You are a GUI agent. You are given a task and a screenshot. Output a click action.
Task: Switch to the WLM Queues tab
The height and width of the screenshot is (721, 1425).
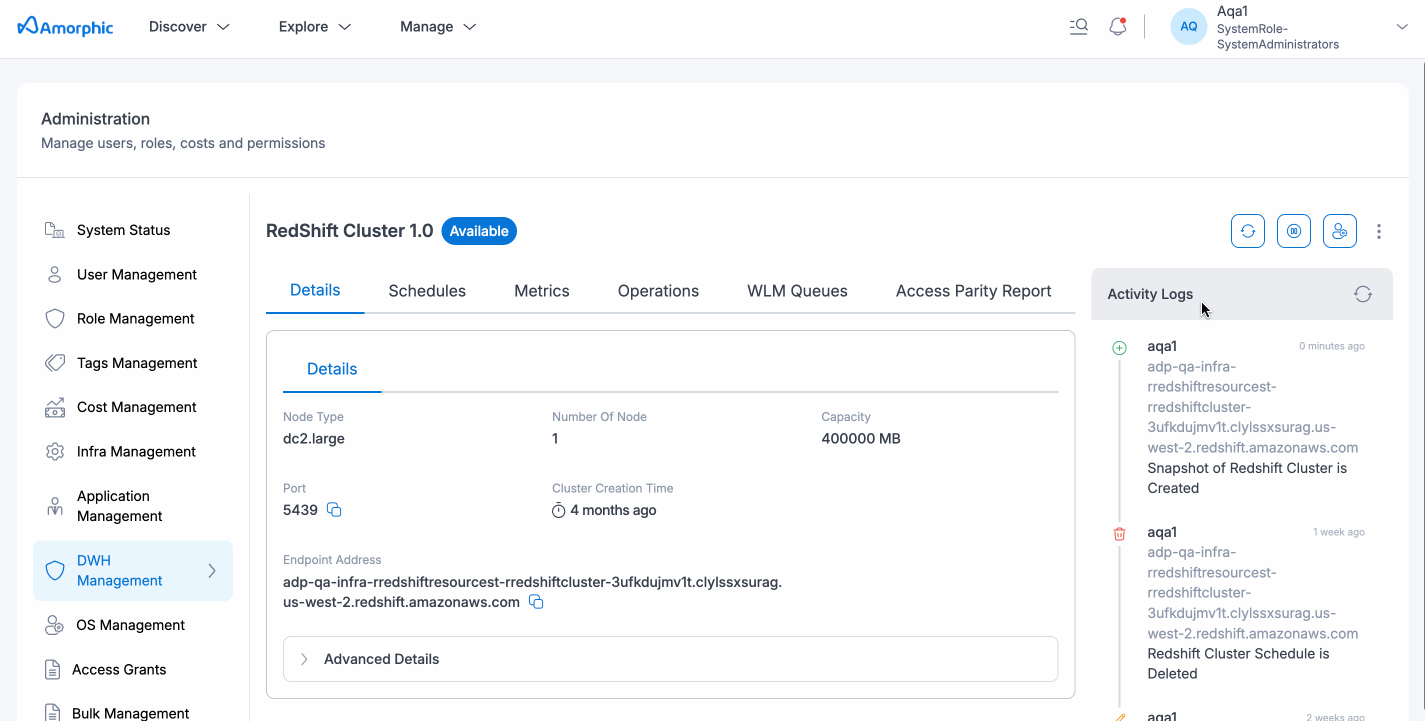pos(797,291)
